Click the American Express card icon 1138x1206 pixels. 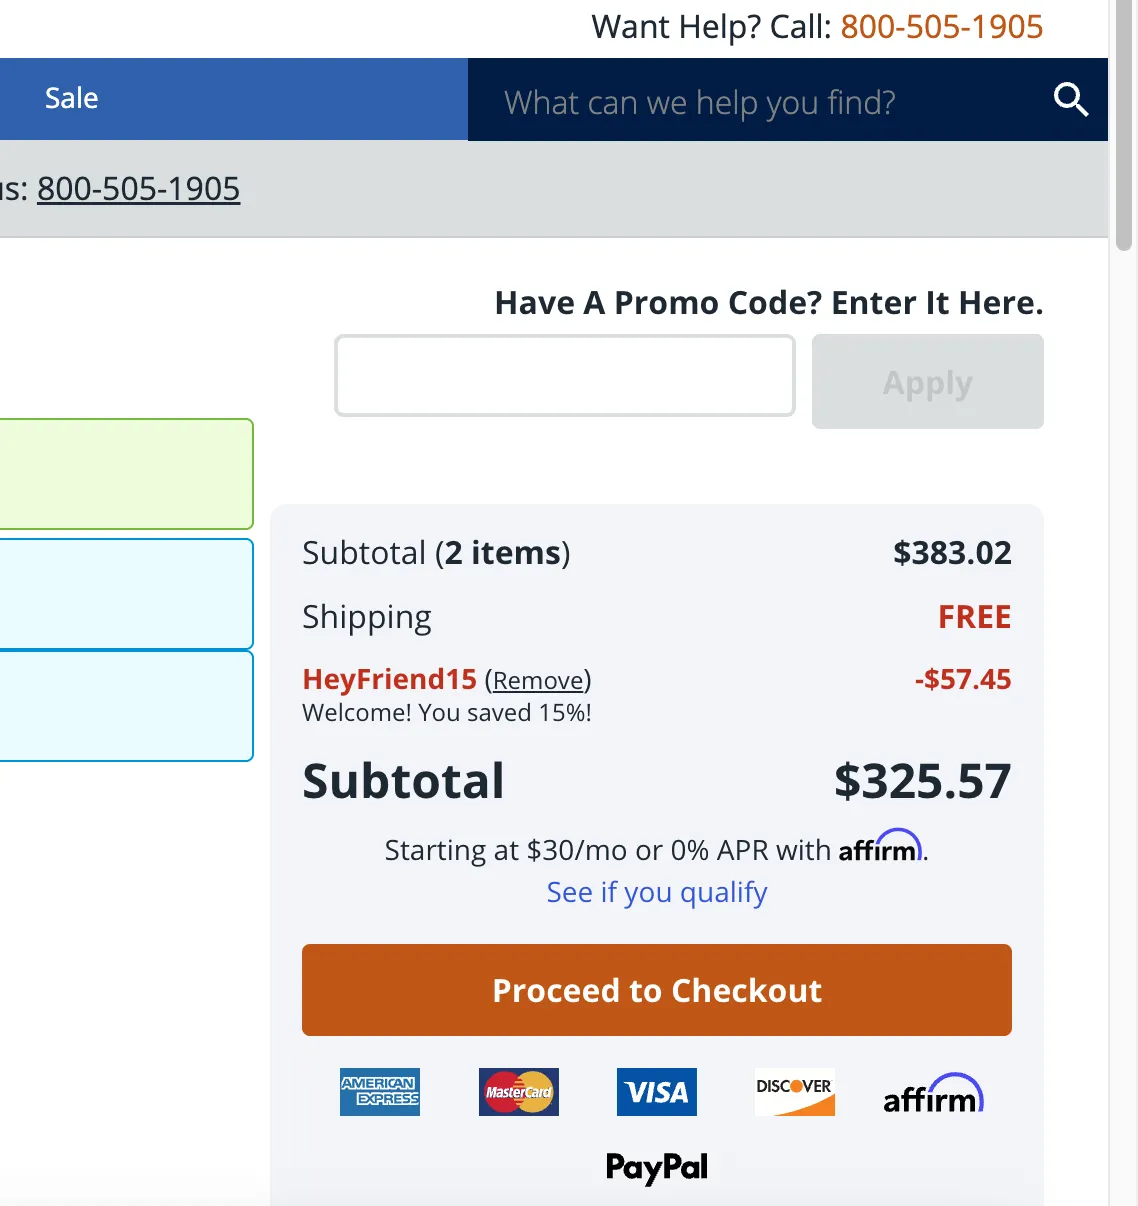coord(380,1092)
